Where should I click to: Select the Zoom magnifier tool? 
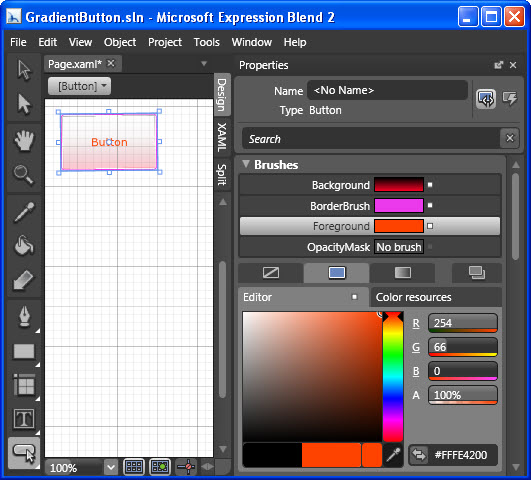point(24,175)
